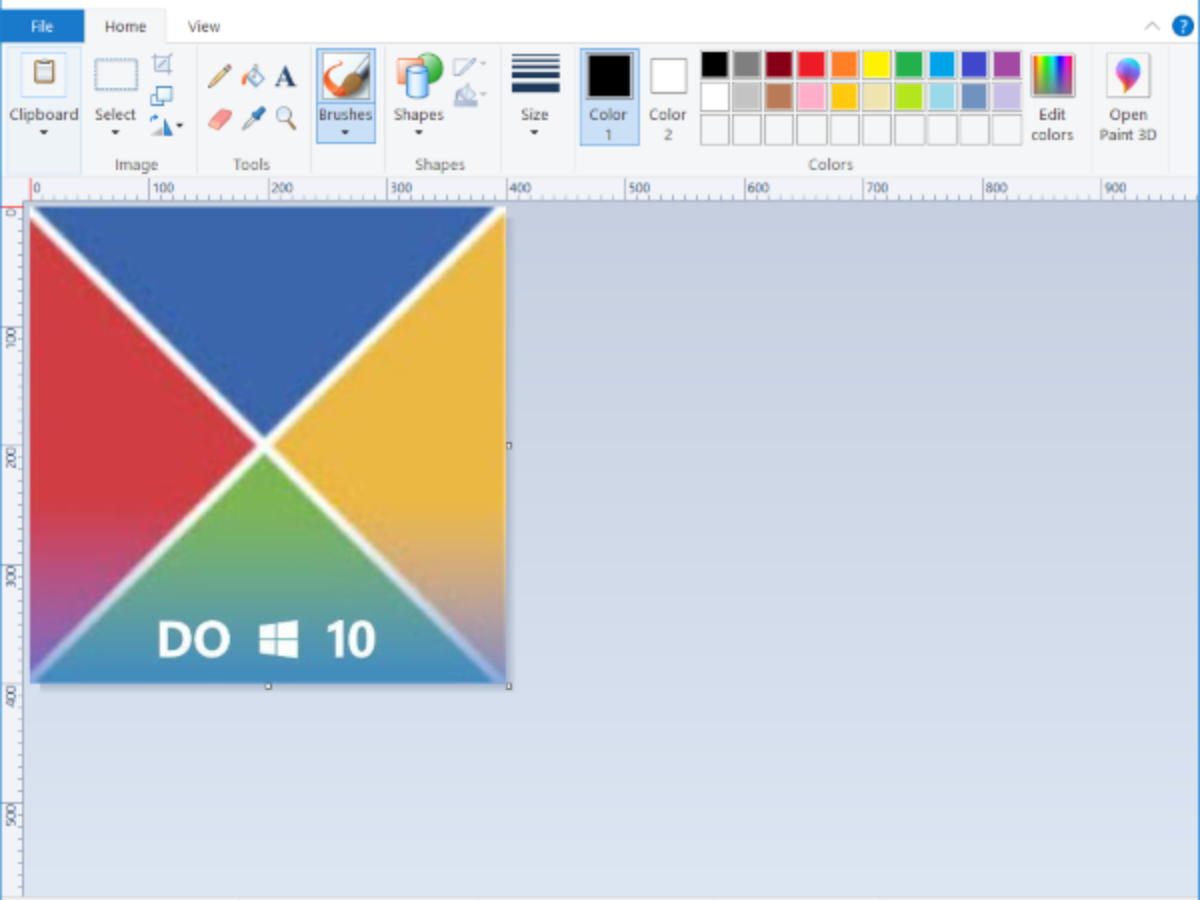This screenshot has height=900, width=1200.
Task: Open the Shapes dropdown arrow
Action: pyautogui.click(x=419, y=133)
